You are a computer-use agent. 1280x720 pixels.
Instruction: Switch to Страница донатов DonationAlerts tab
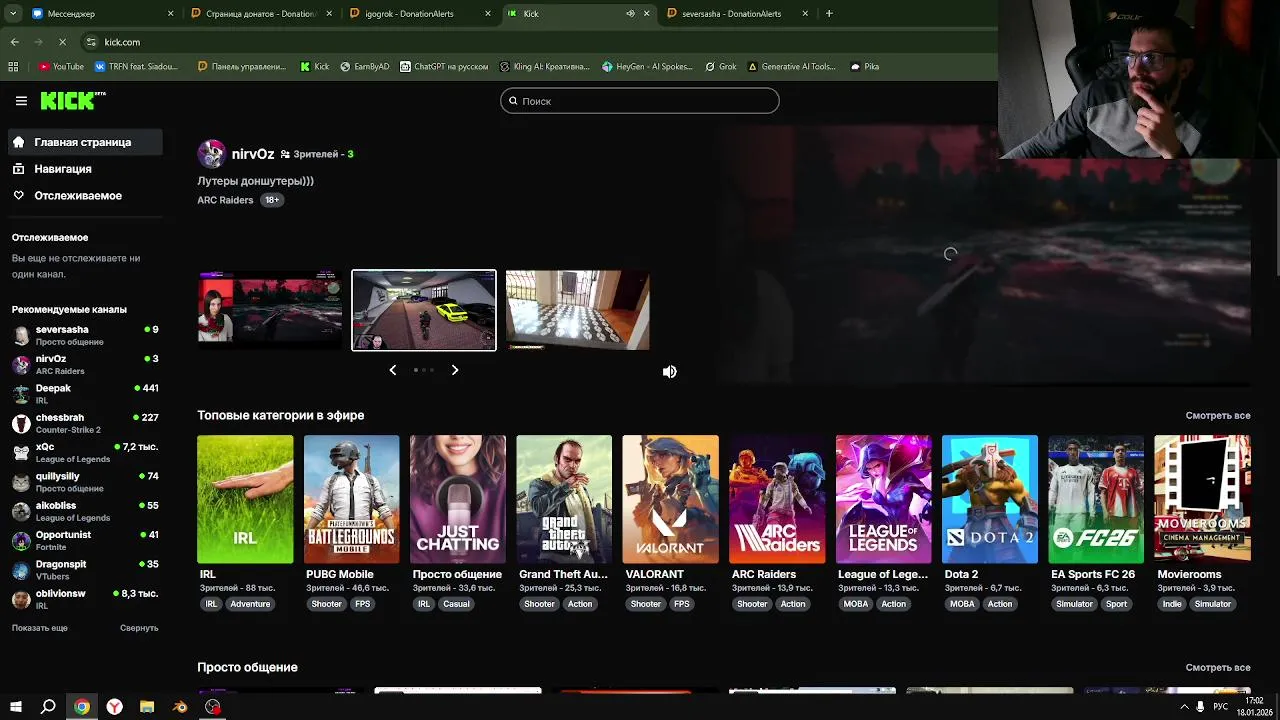[x=261, y=14]
